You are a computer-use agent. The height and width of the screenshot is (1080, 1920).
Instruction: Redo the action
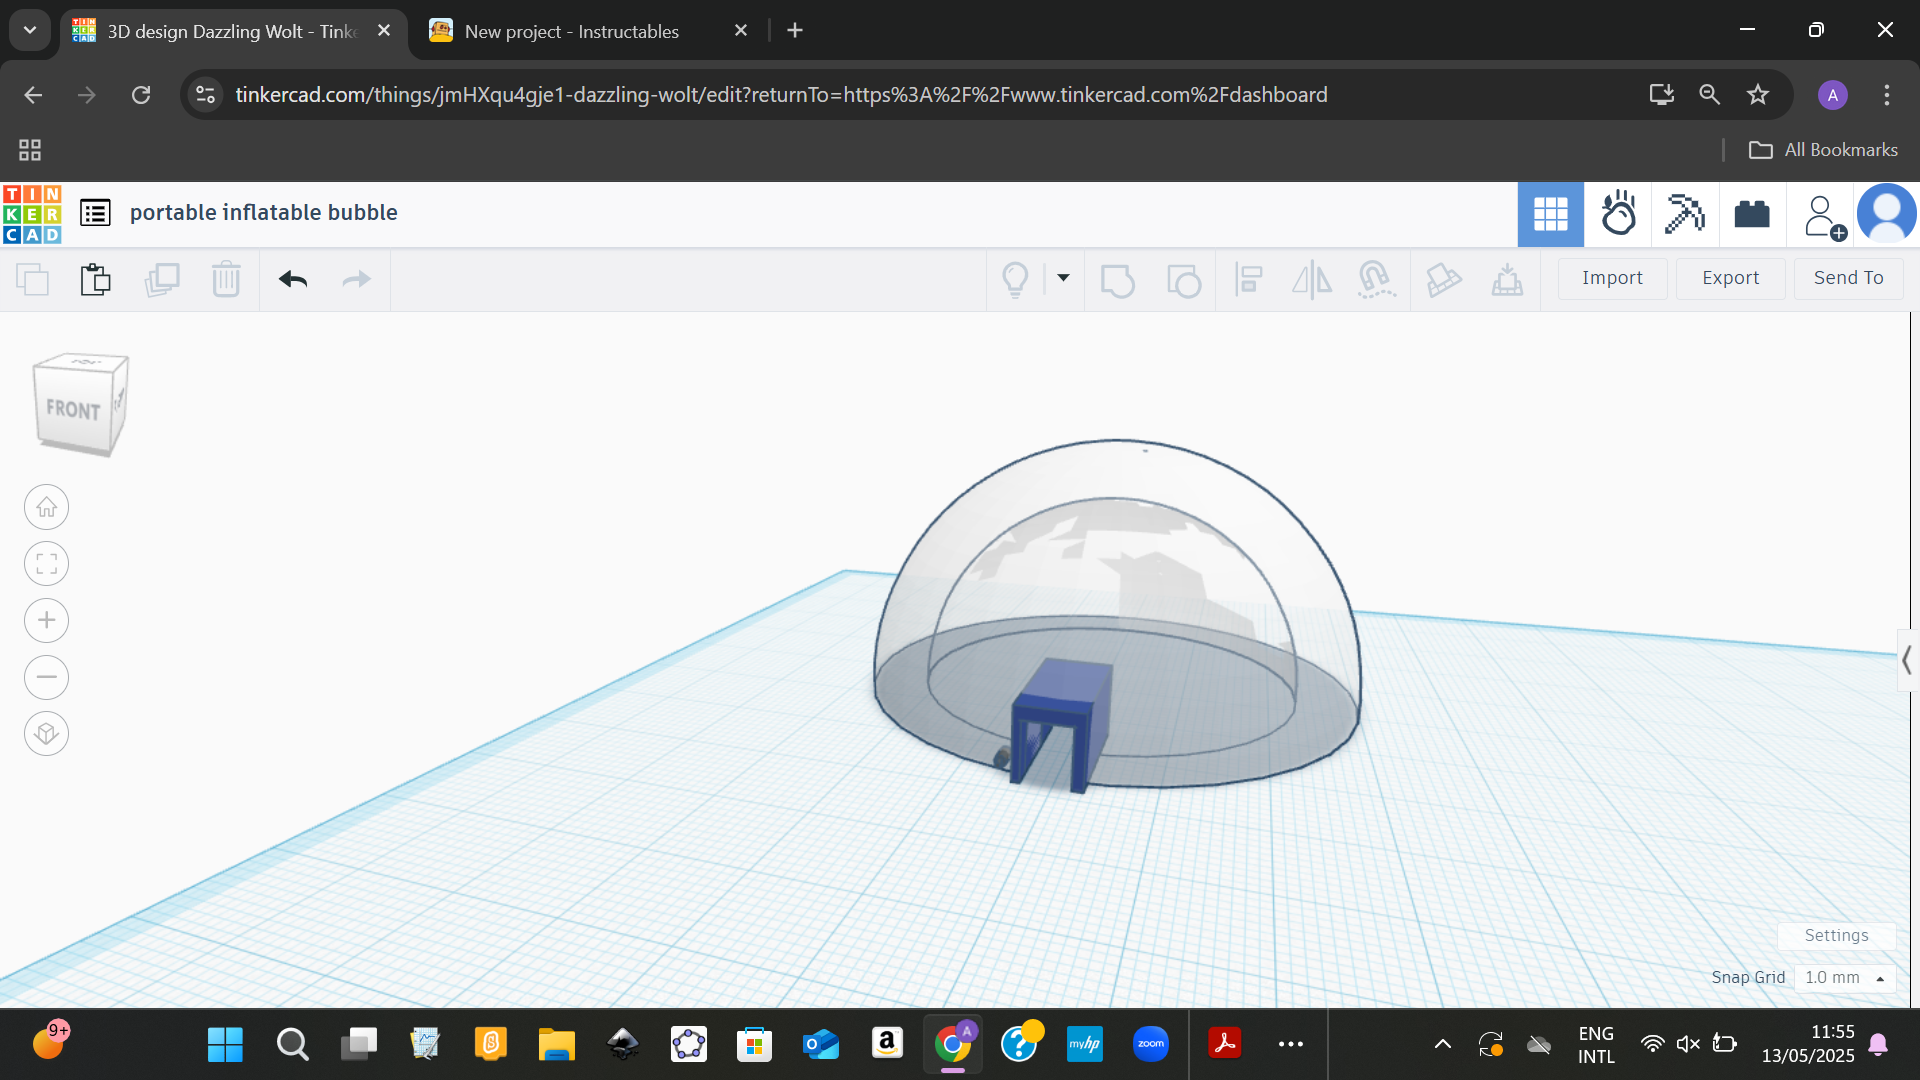(x=357, y=279)
